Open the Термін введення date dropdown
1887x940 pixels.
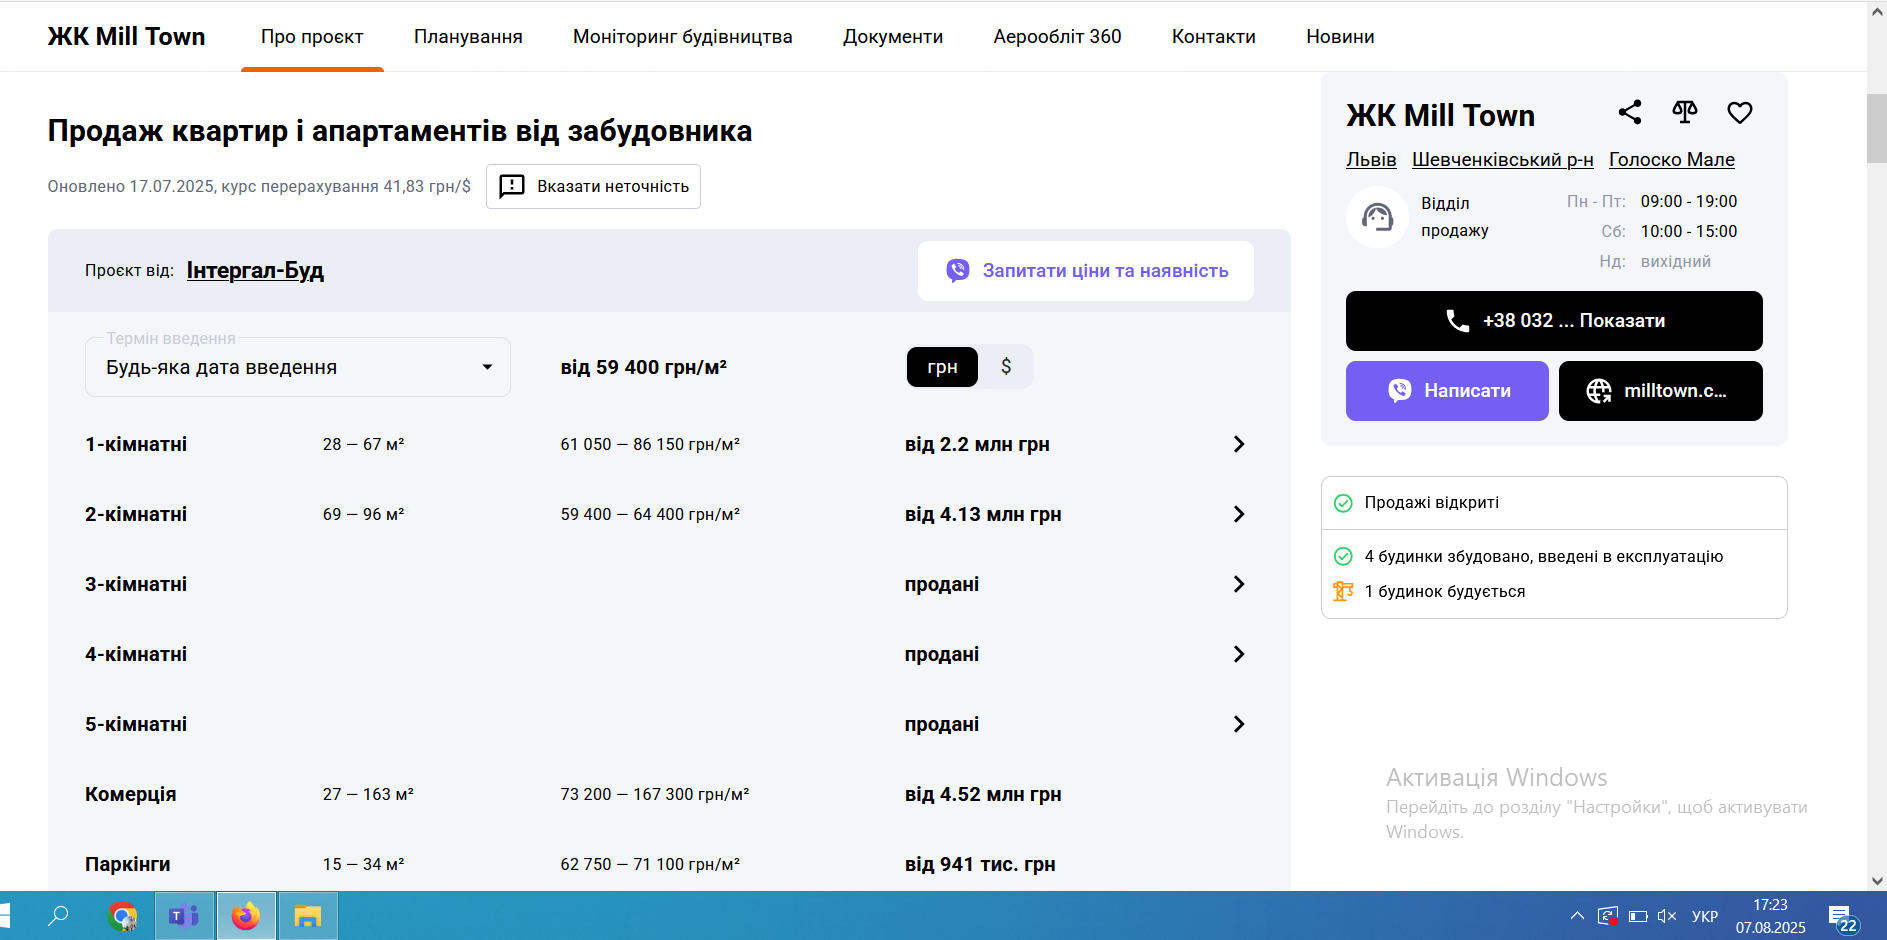[298, 367]
